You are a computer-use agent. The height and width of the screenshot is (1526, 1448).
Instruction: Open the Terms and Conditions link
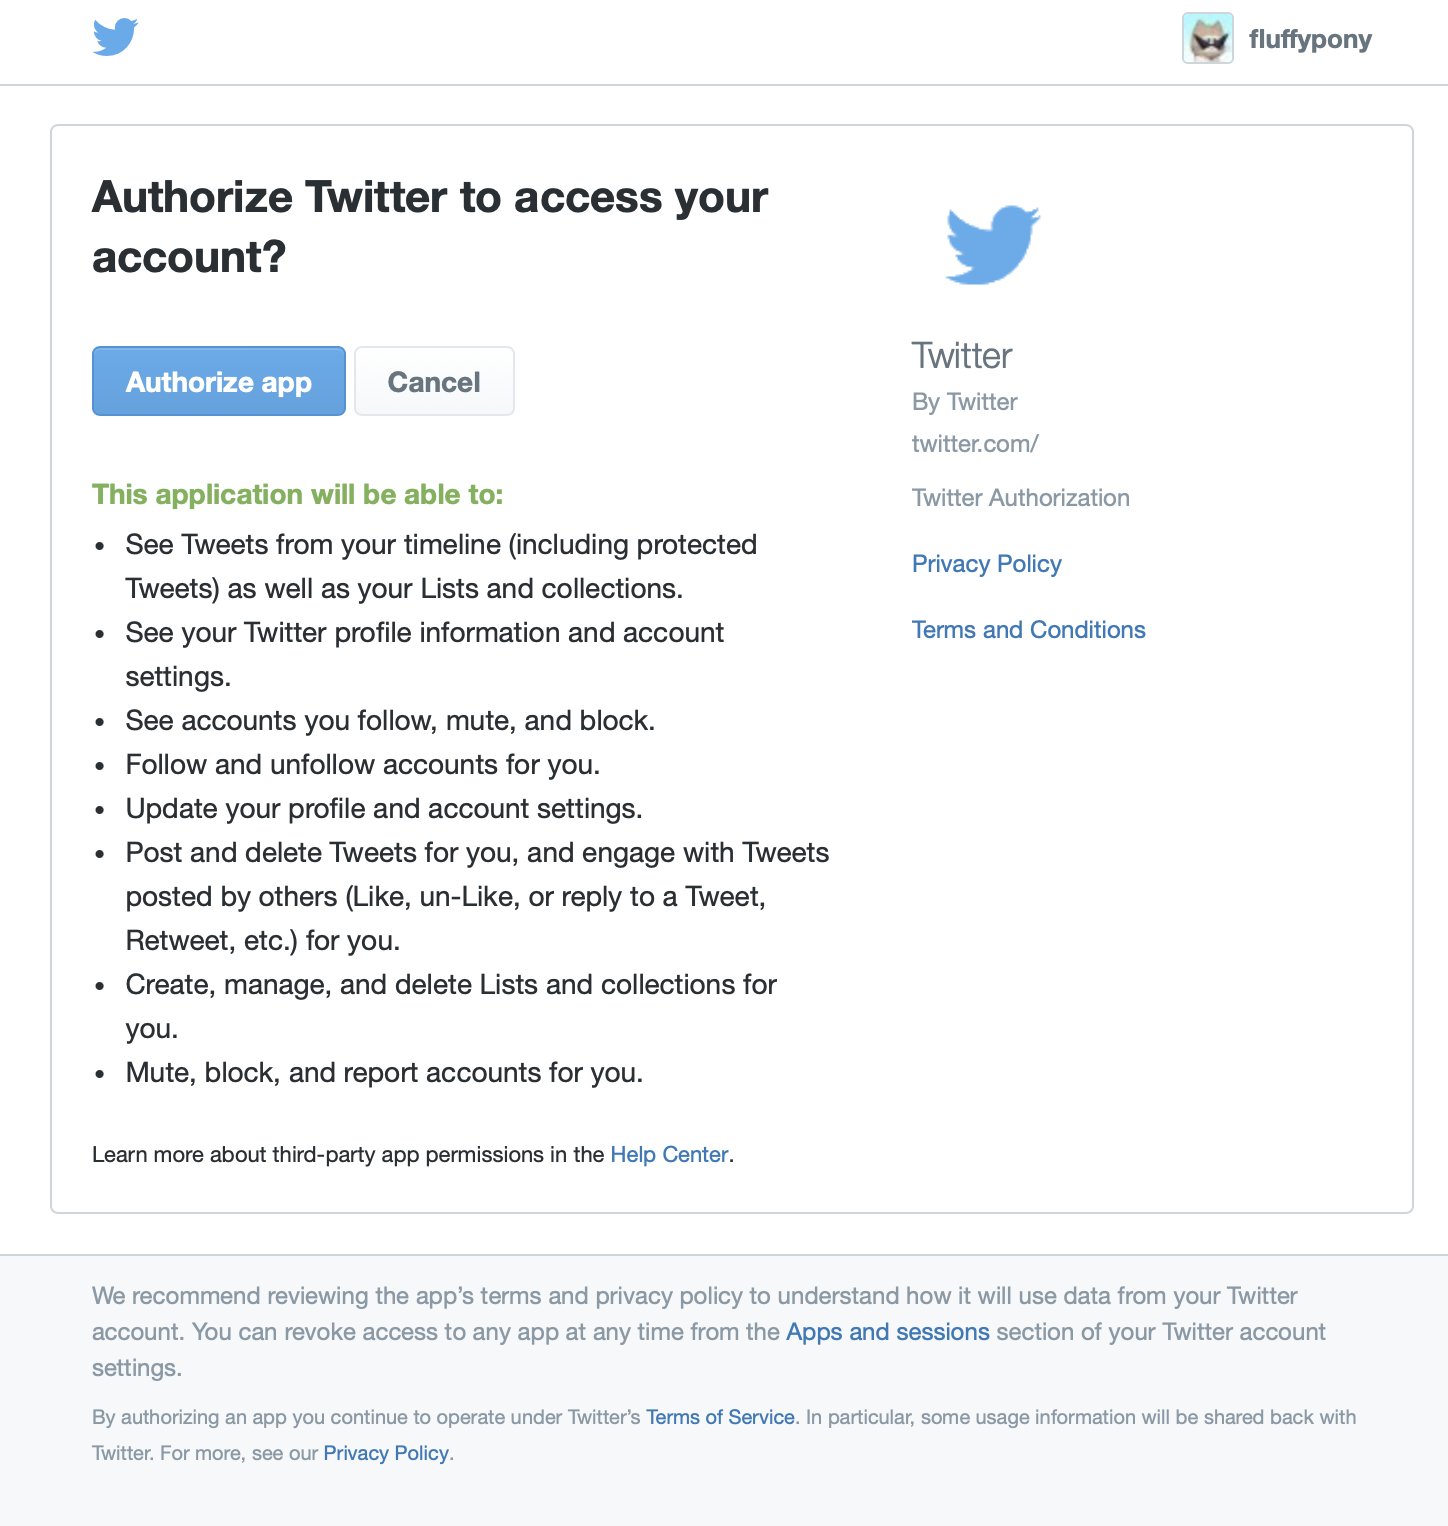pos(1028,629)
